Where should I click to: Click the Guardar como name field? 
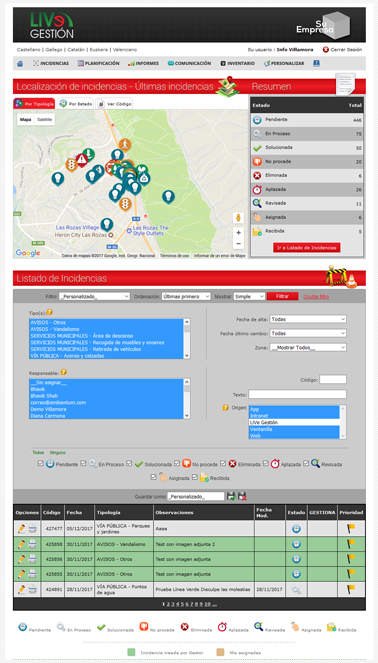(x=196, y=496)
